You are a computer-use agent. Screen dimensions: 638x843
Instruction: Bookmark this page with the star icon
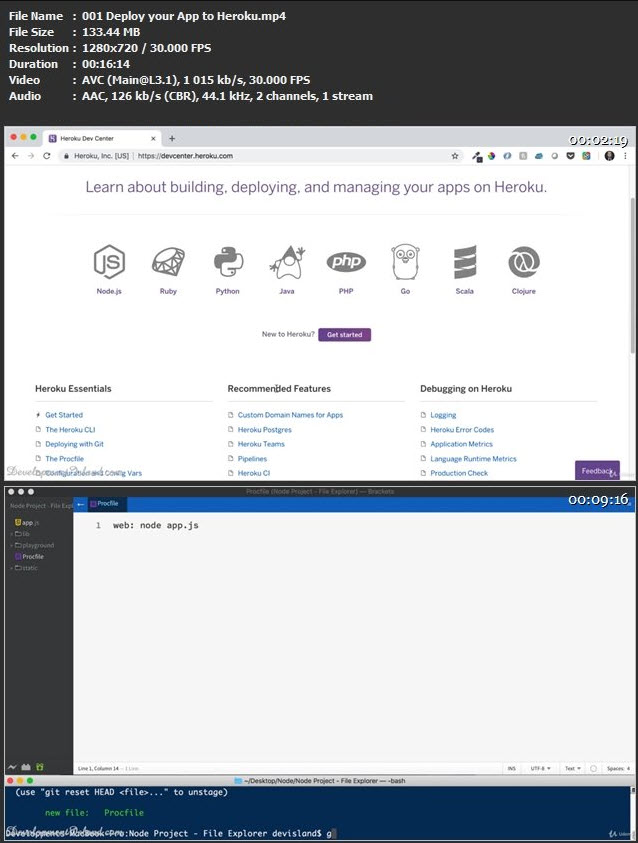click(455, 156)
